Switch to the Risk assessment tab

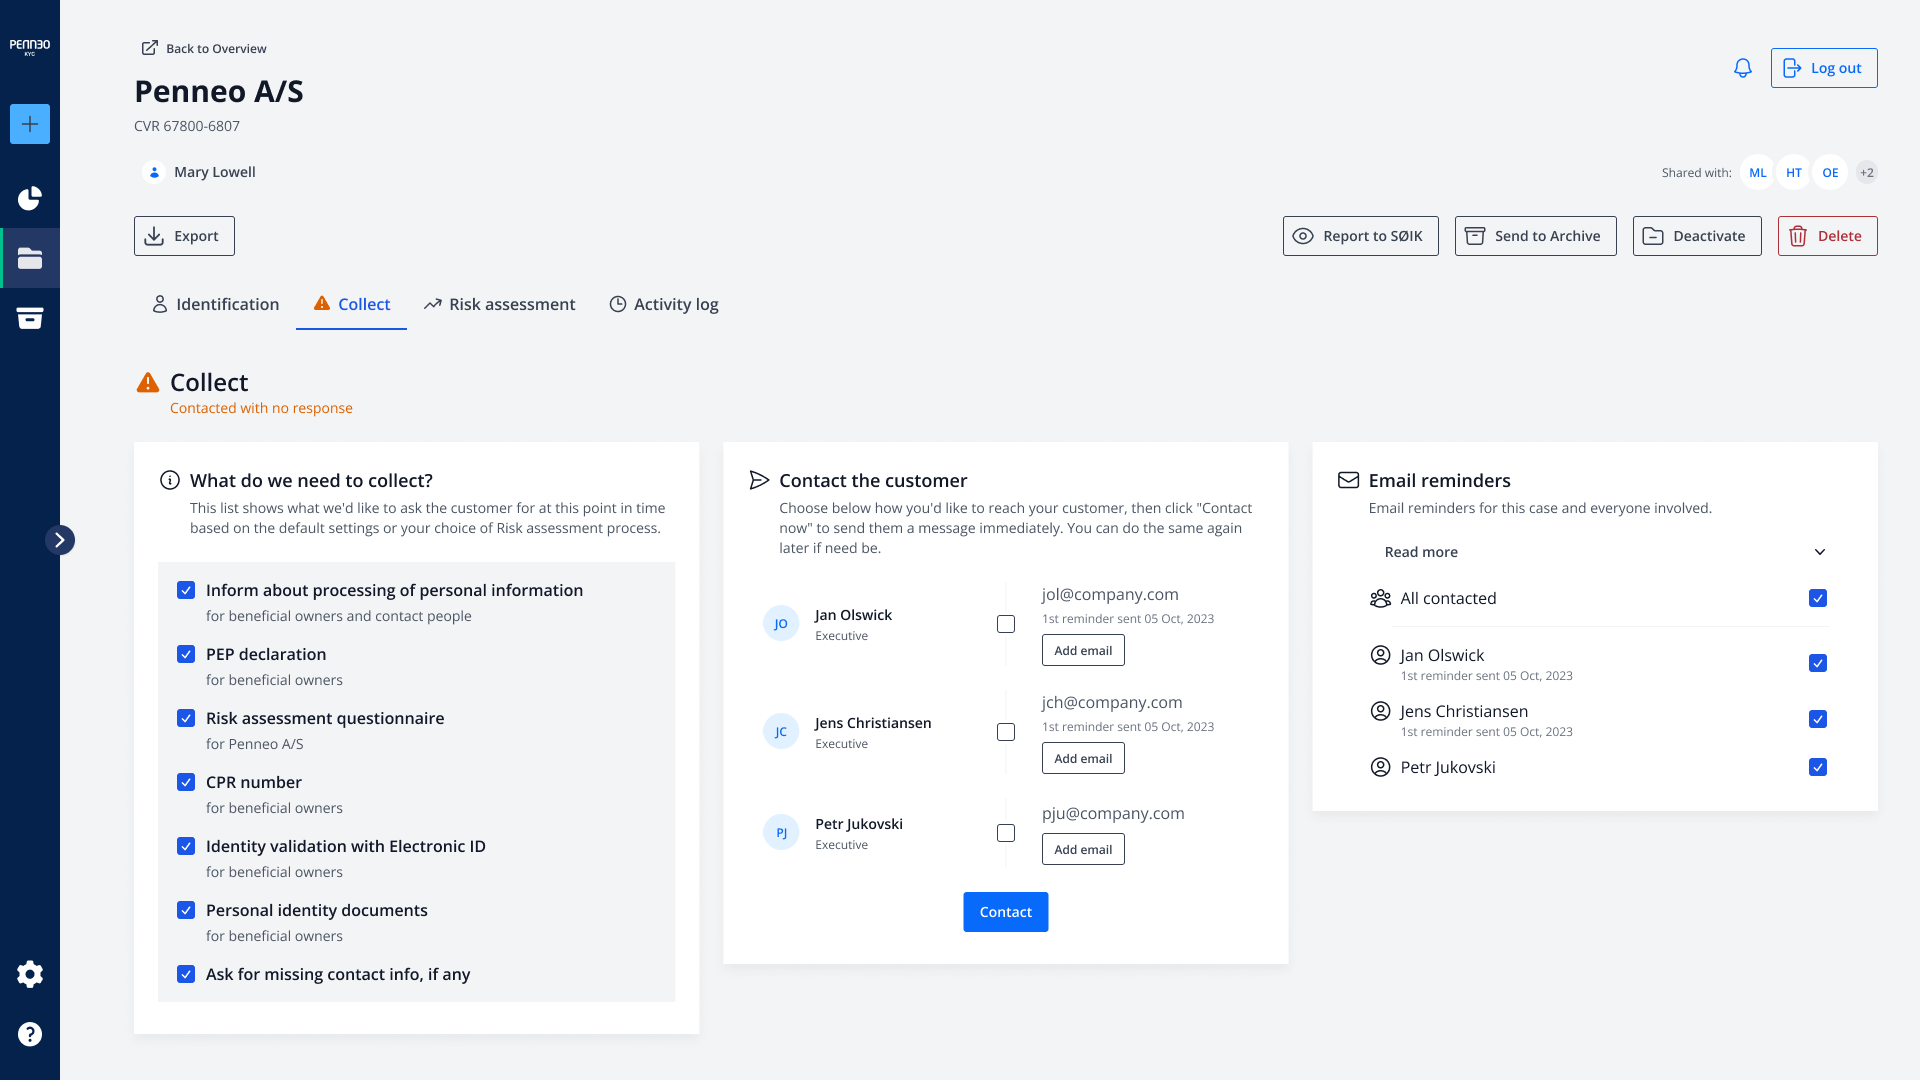click(x=500, y=304)
